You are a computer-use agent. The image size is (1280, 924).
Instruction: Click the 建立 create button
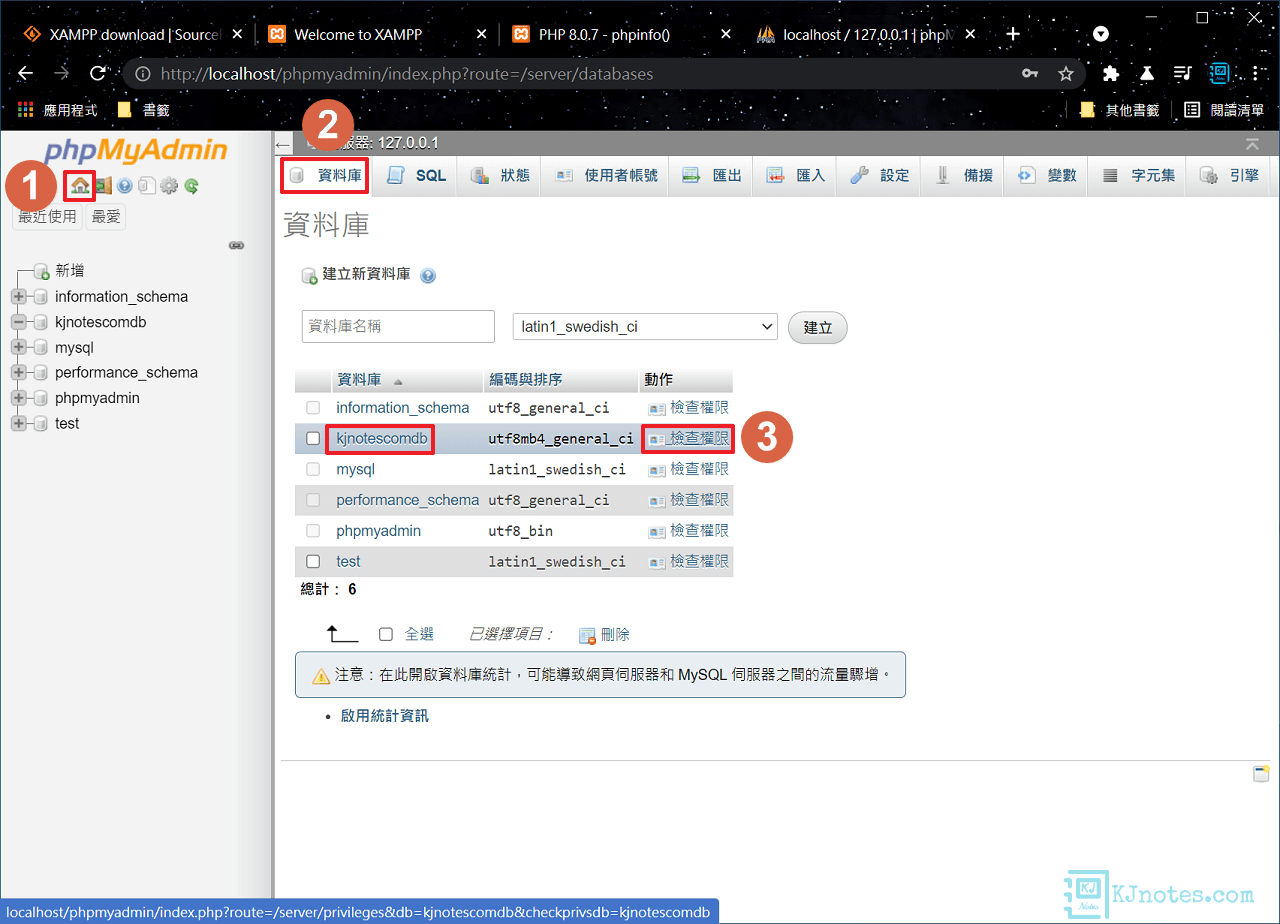(818, 327)
